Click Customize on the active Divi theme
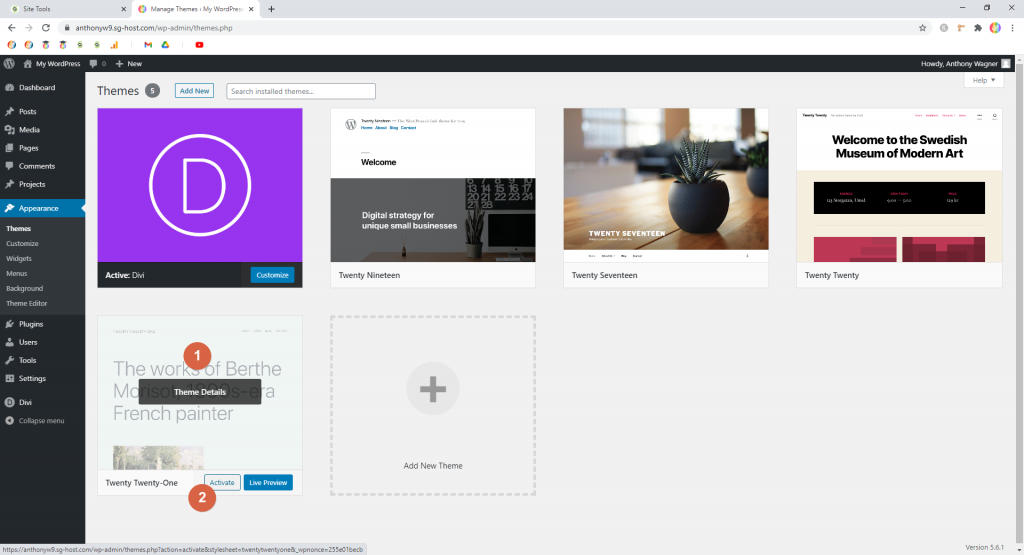This screenshot has width=1024, height=555. click(272, 275)
